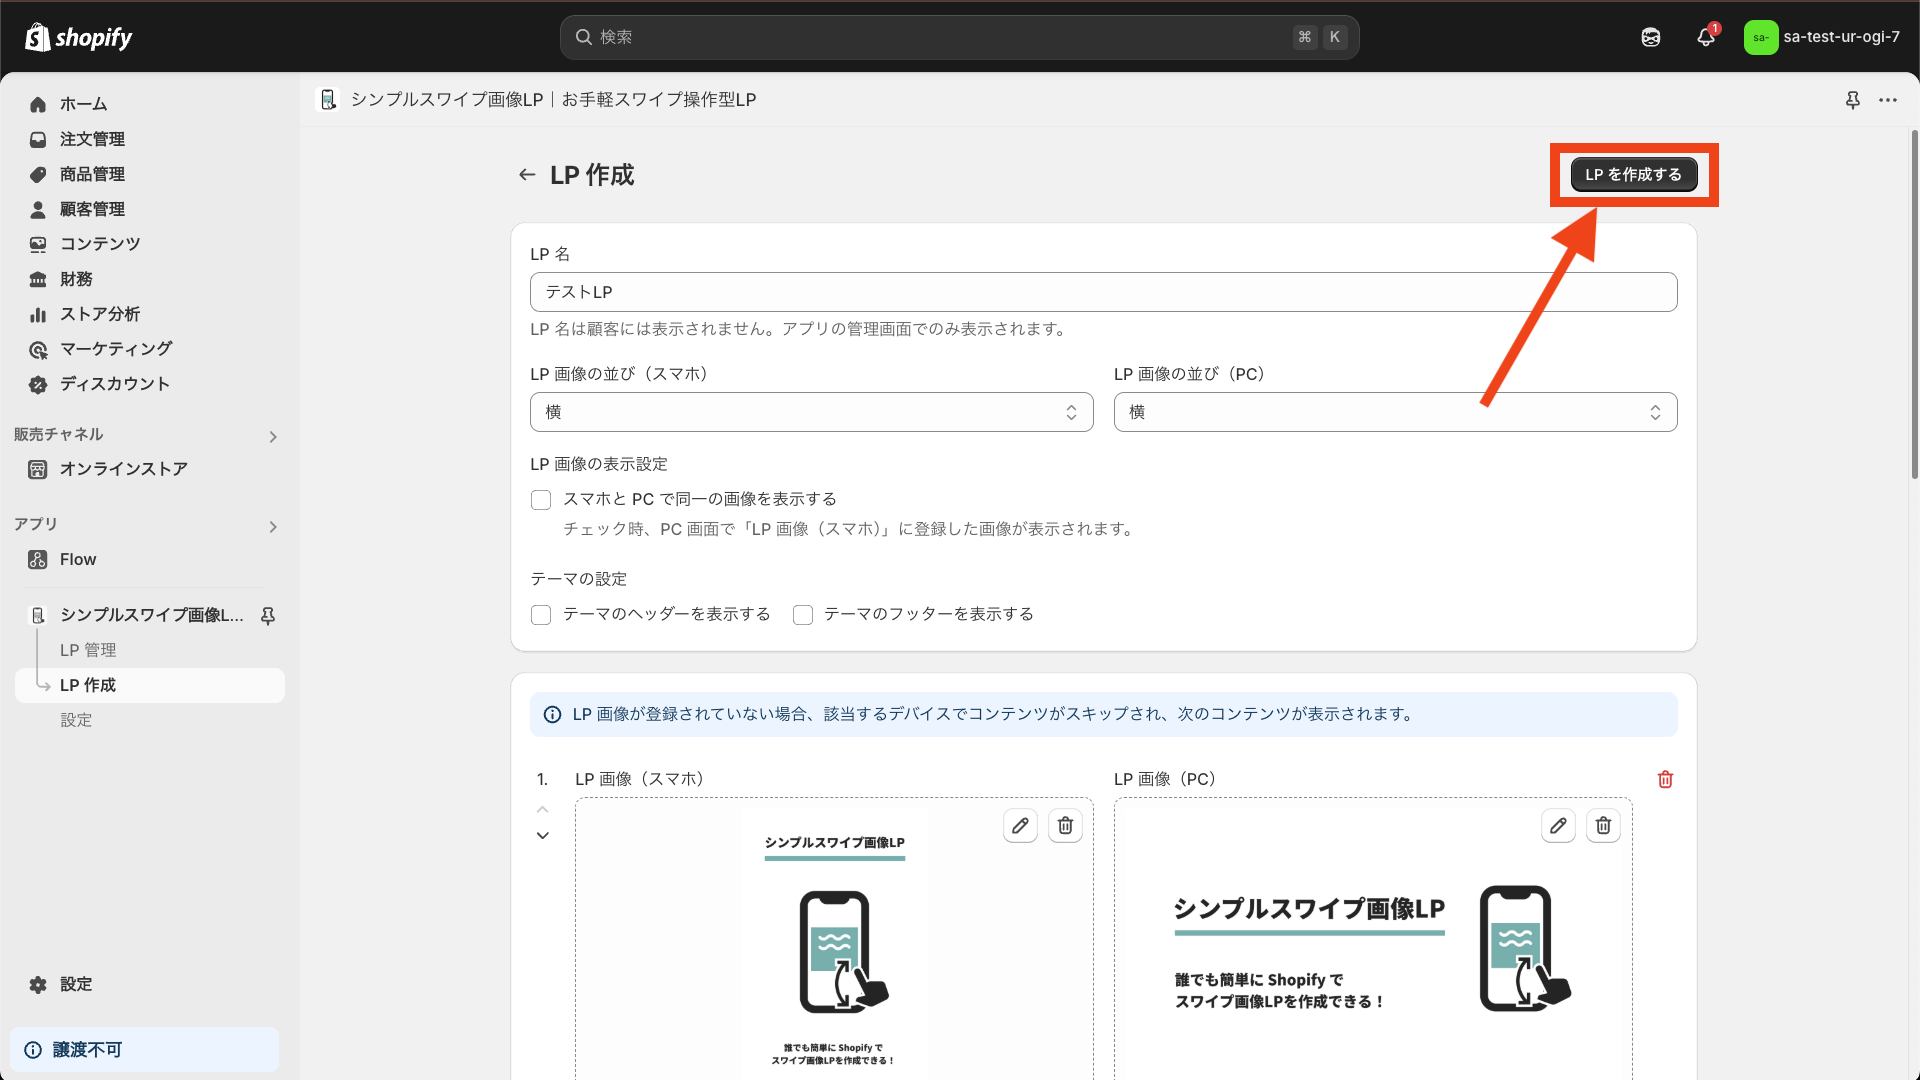1920x1080 pixels.
Task: Open LP 画像の並び（PC） dropdown
Action: click(x=1395, y=412)
